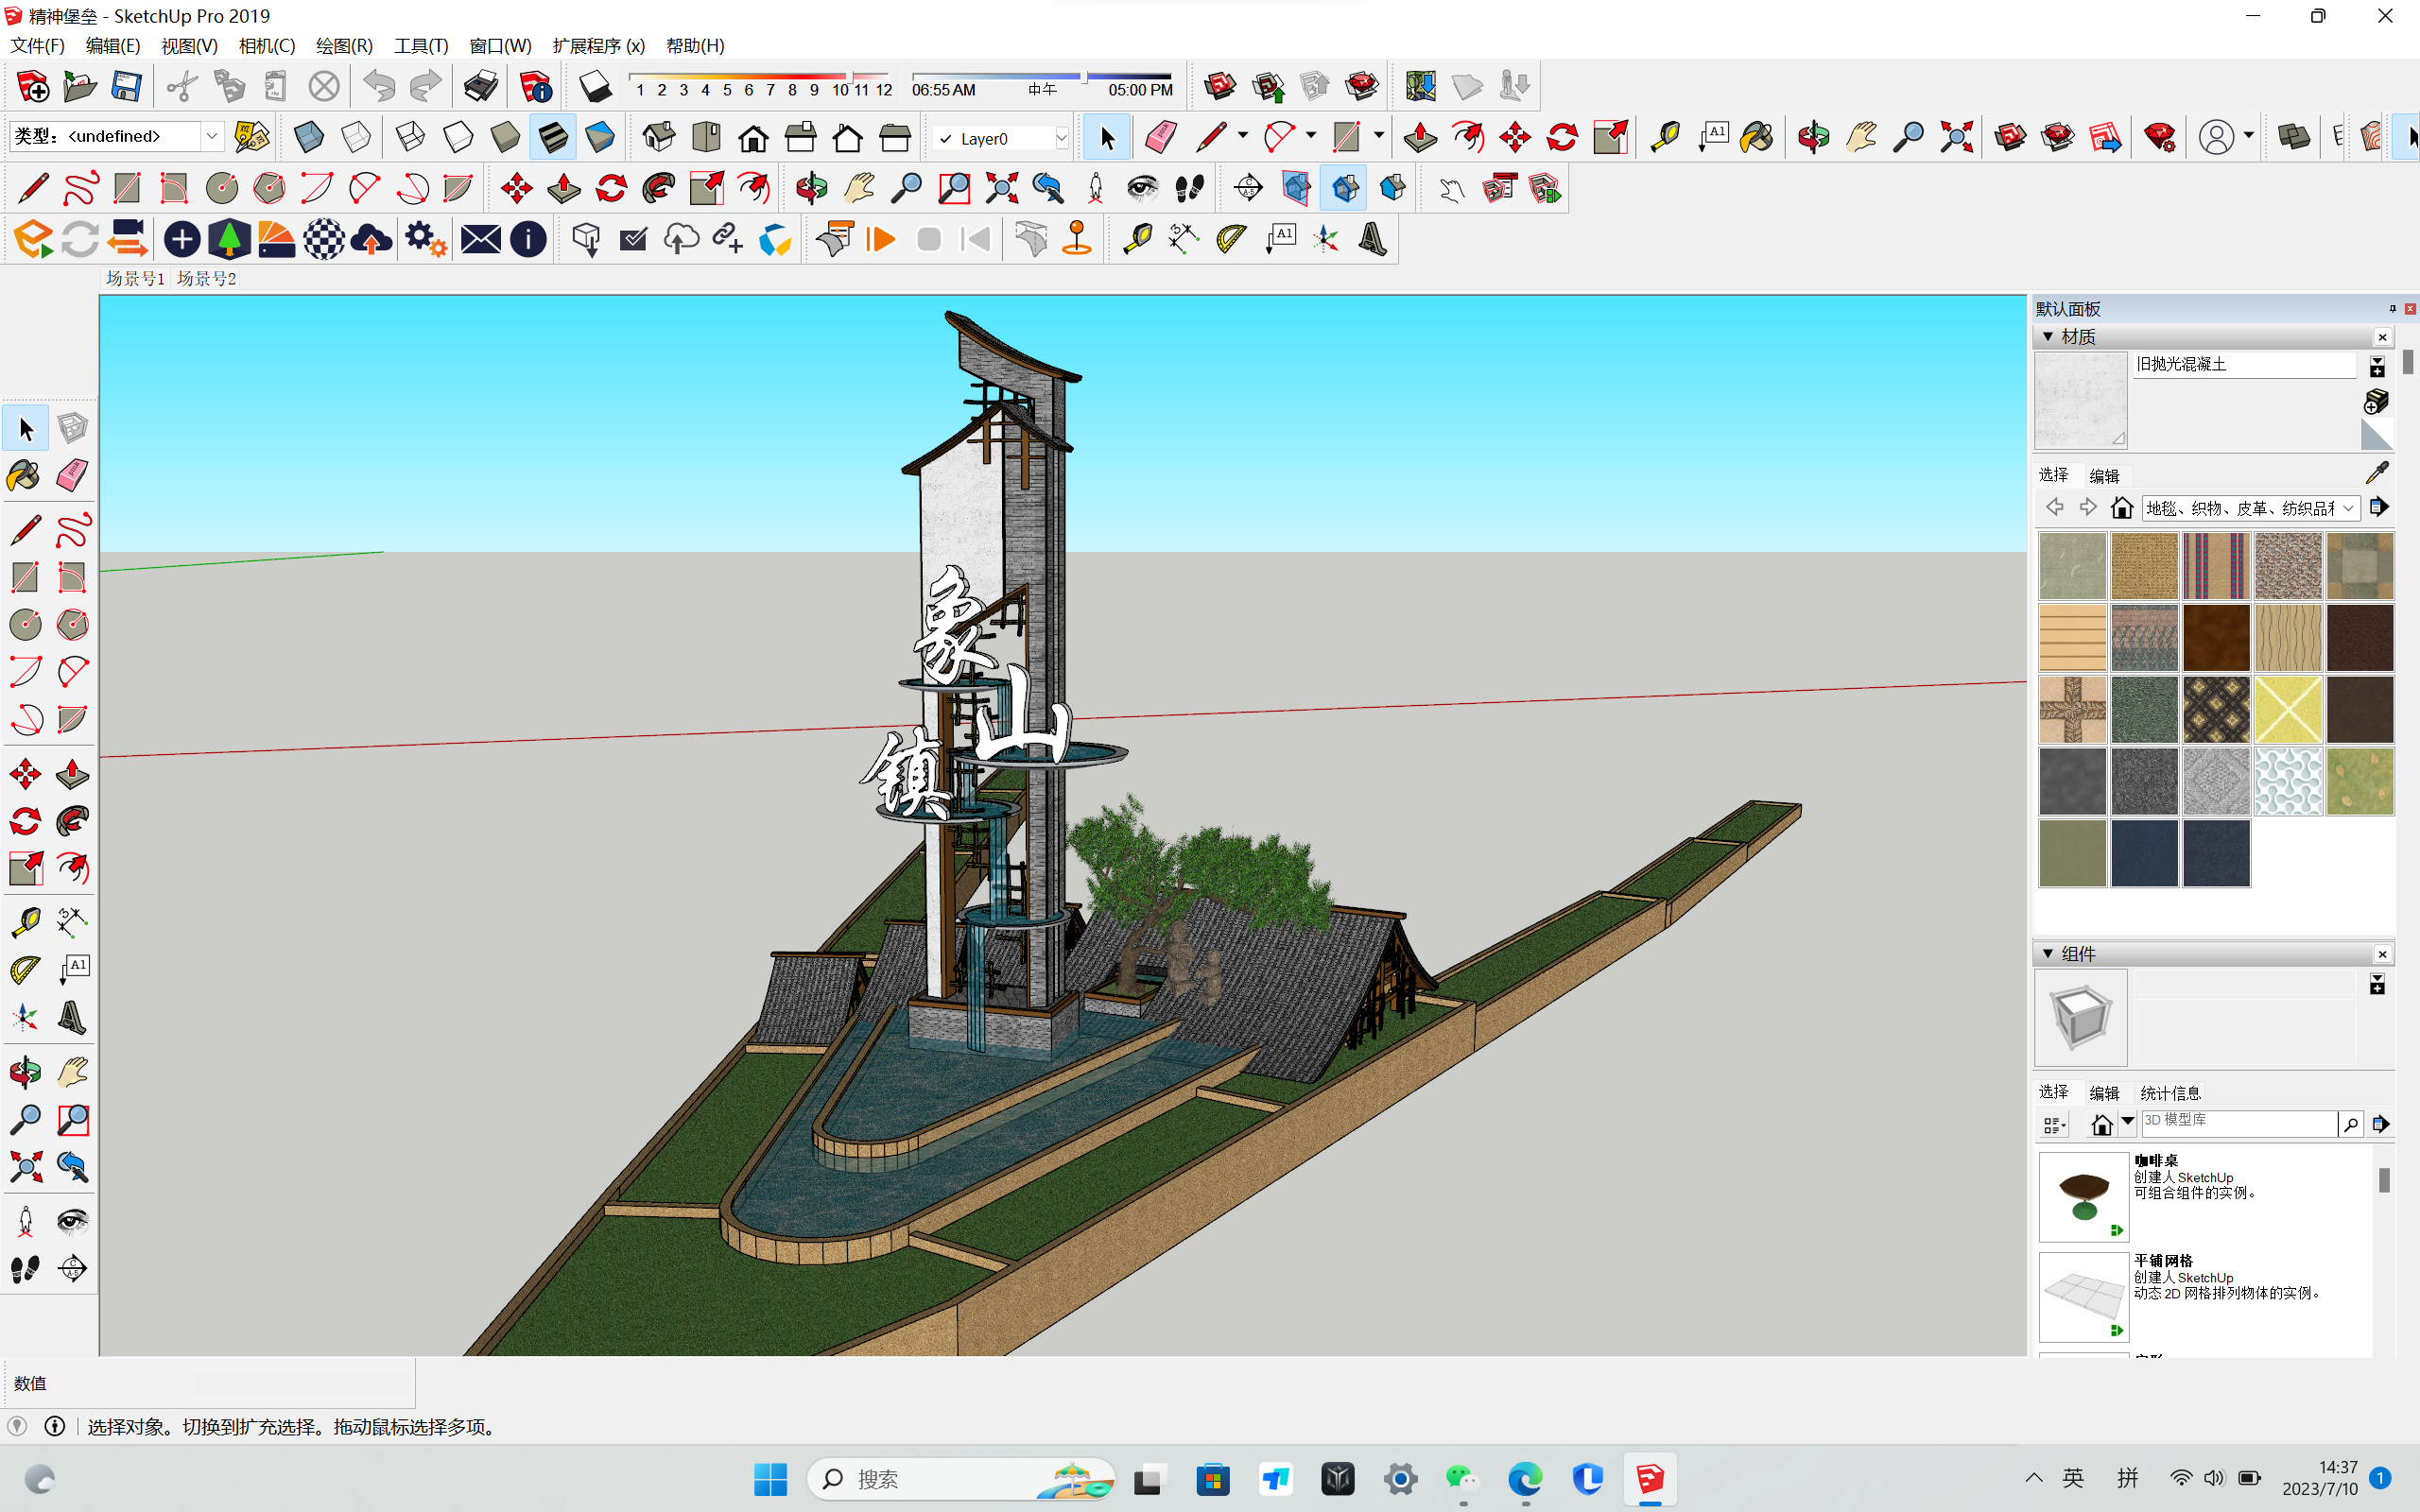Toggle shadows display button
Screen dimensions: 2420x1512
coord(595,87)
